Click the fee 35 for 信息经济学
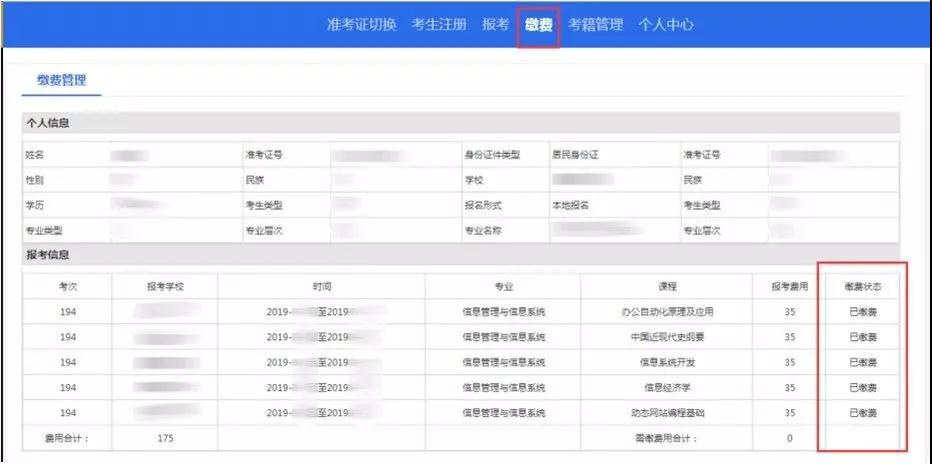The image size is (932, 464). click(x=789, y=387)
